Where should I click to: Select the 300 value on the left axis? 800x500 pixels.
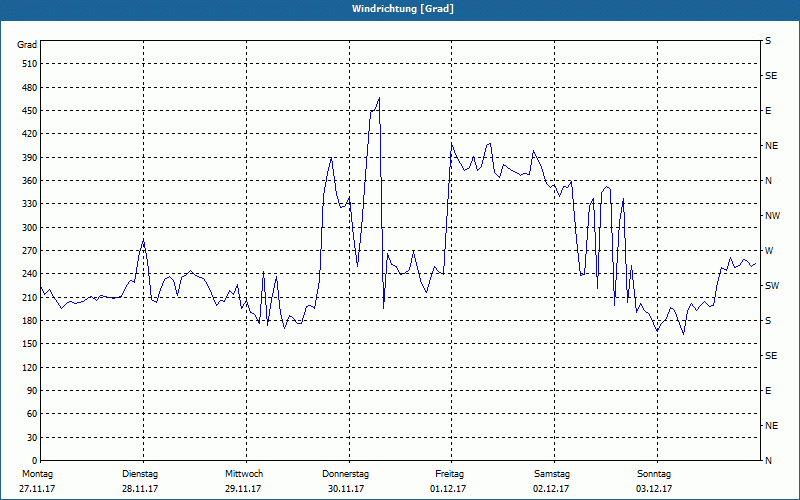click(x=30, y=228)
